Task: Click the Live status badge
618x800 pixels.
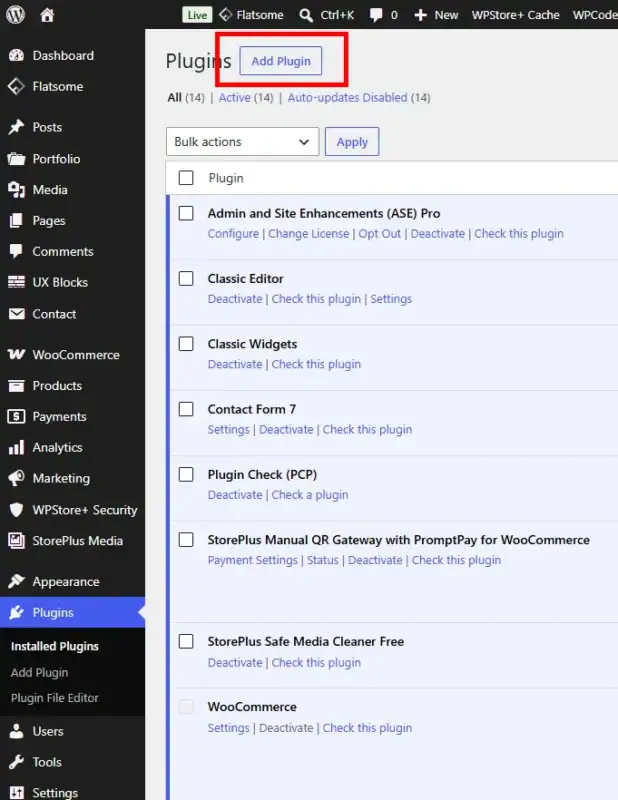Action: (x=197, y=15)
